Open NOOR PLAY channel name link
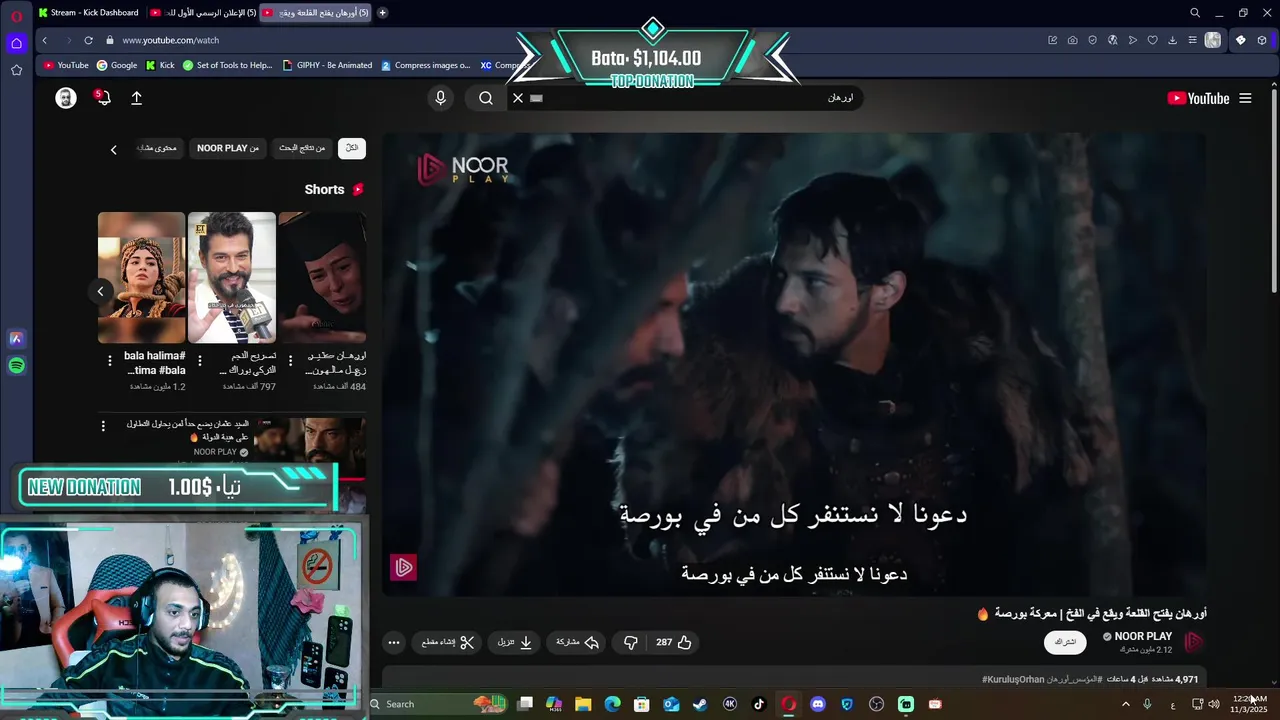The width and height of the screenshot is (1280, 720). [x=1143, y=636]
